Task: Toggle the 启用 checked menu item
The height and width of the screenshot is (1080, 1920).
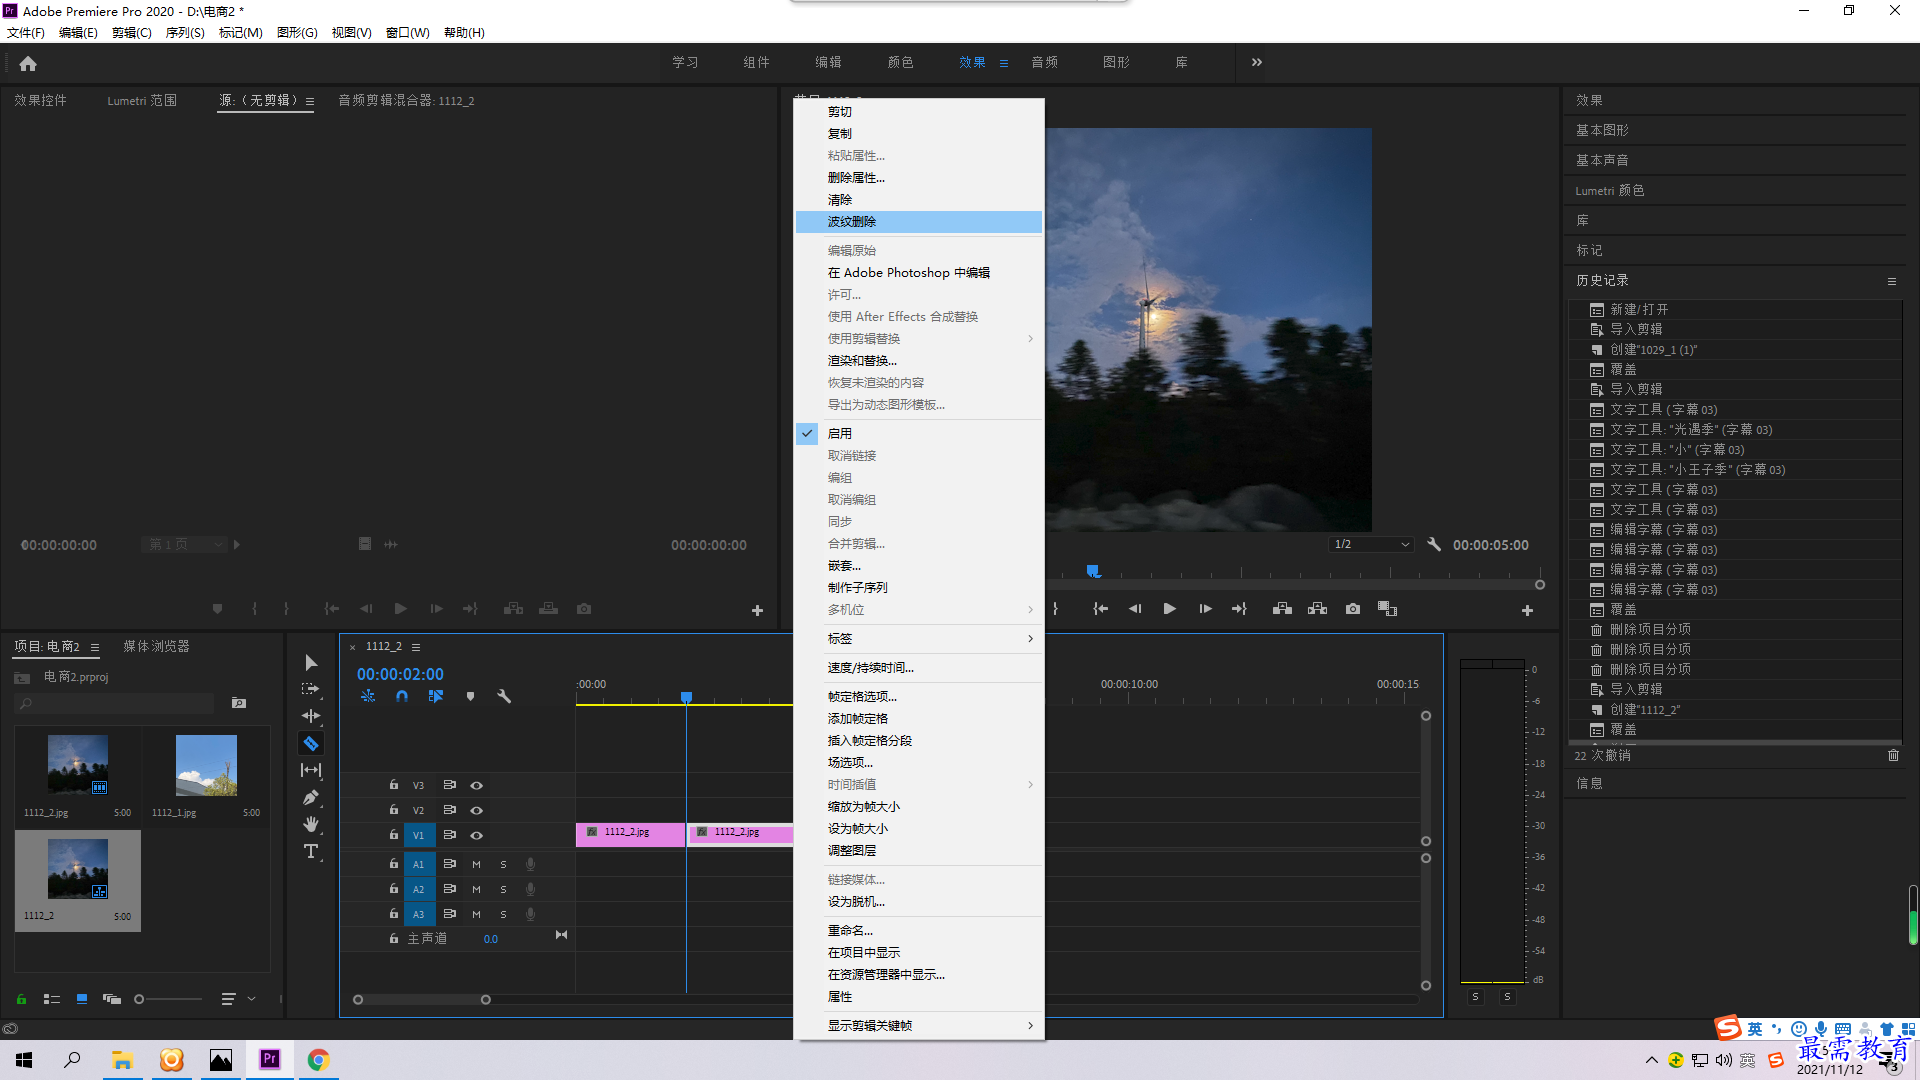Action: [x=918, y=433]
